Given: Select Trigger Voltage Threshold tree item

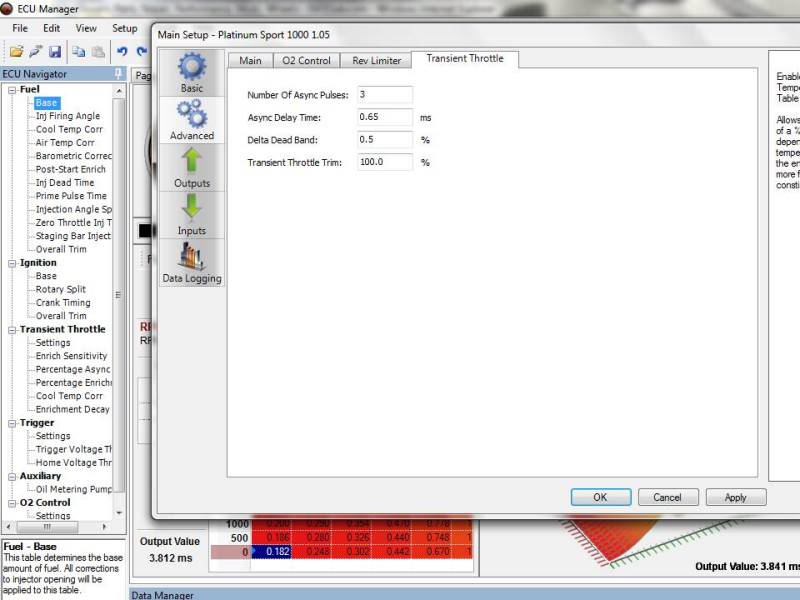Looking at the screenshot, I should [x=73, y=449].
